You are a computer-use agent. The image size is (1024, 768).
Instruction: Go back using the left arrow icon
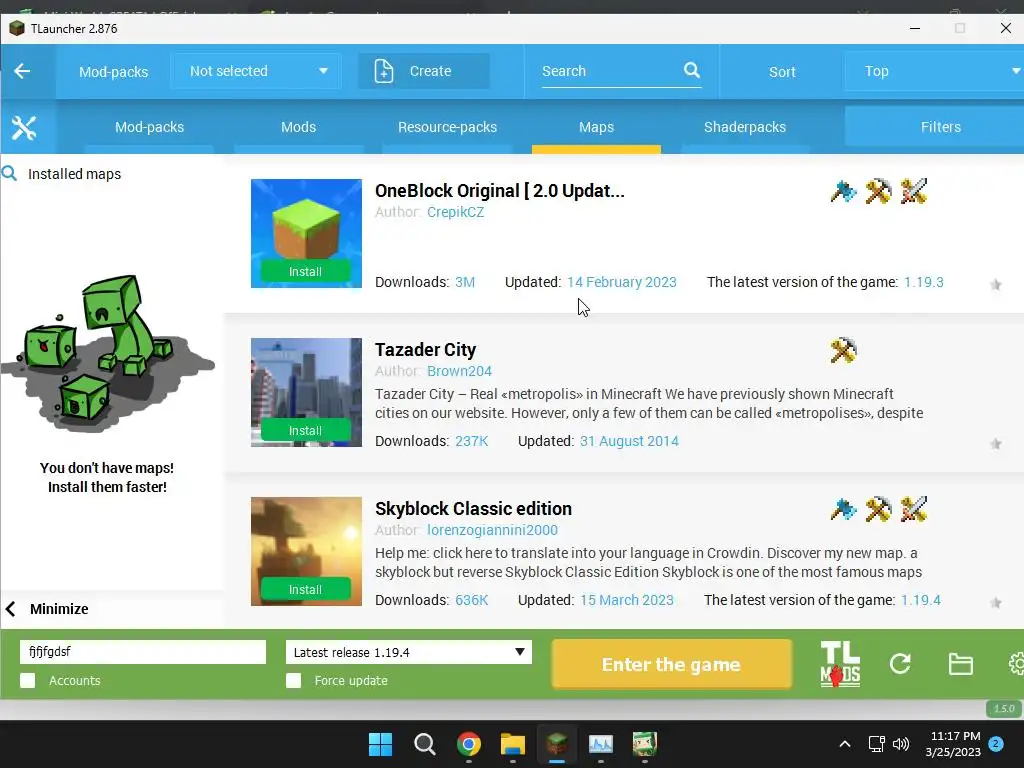tap(22, 71)
